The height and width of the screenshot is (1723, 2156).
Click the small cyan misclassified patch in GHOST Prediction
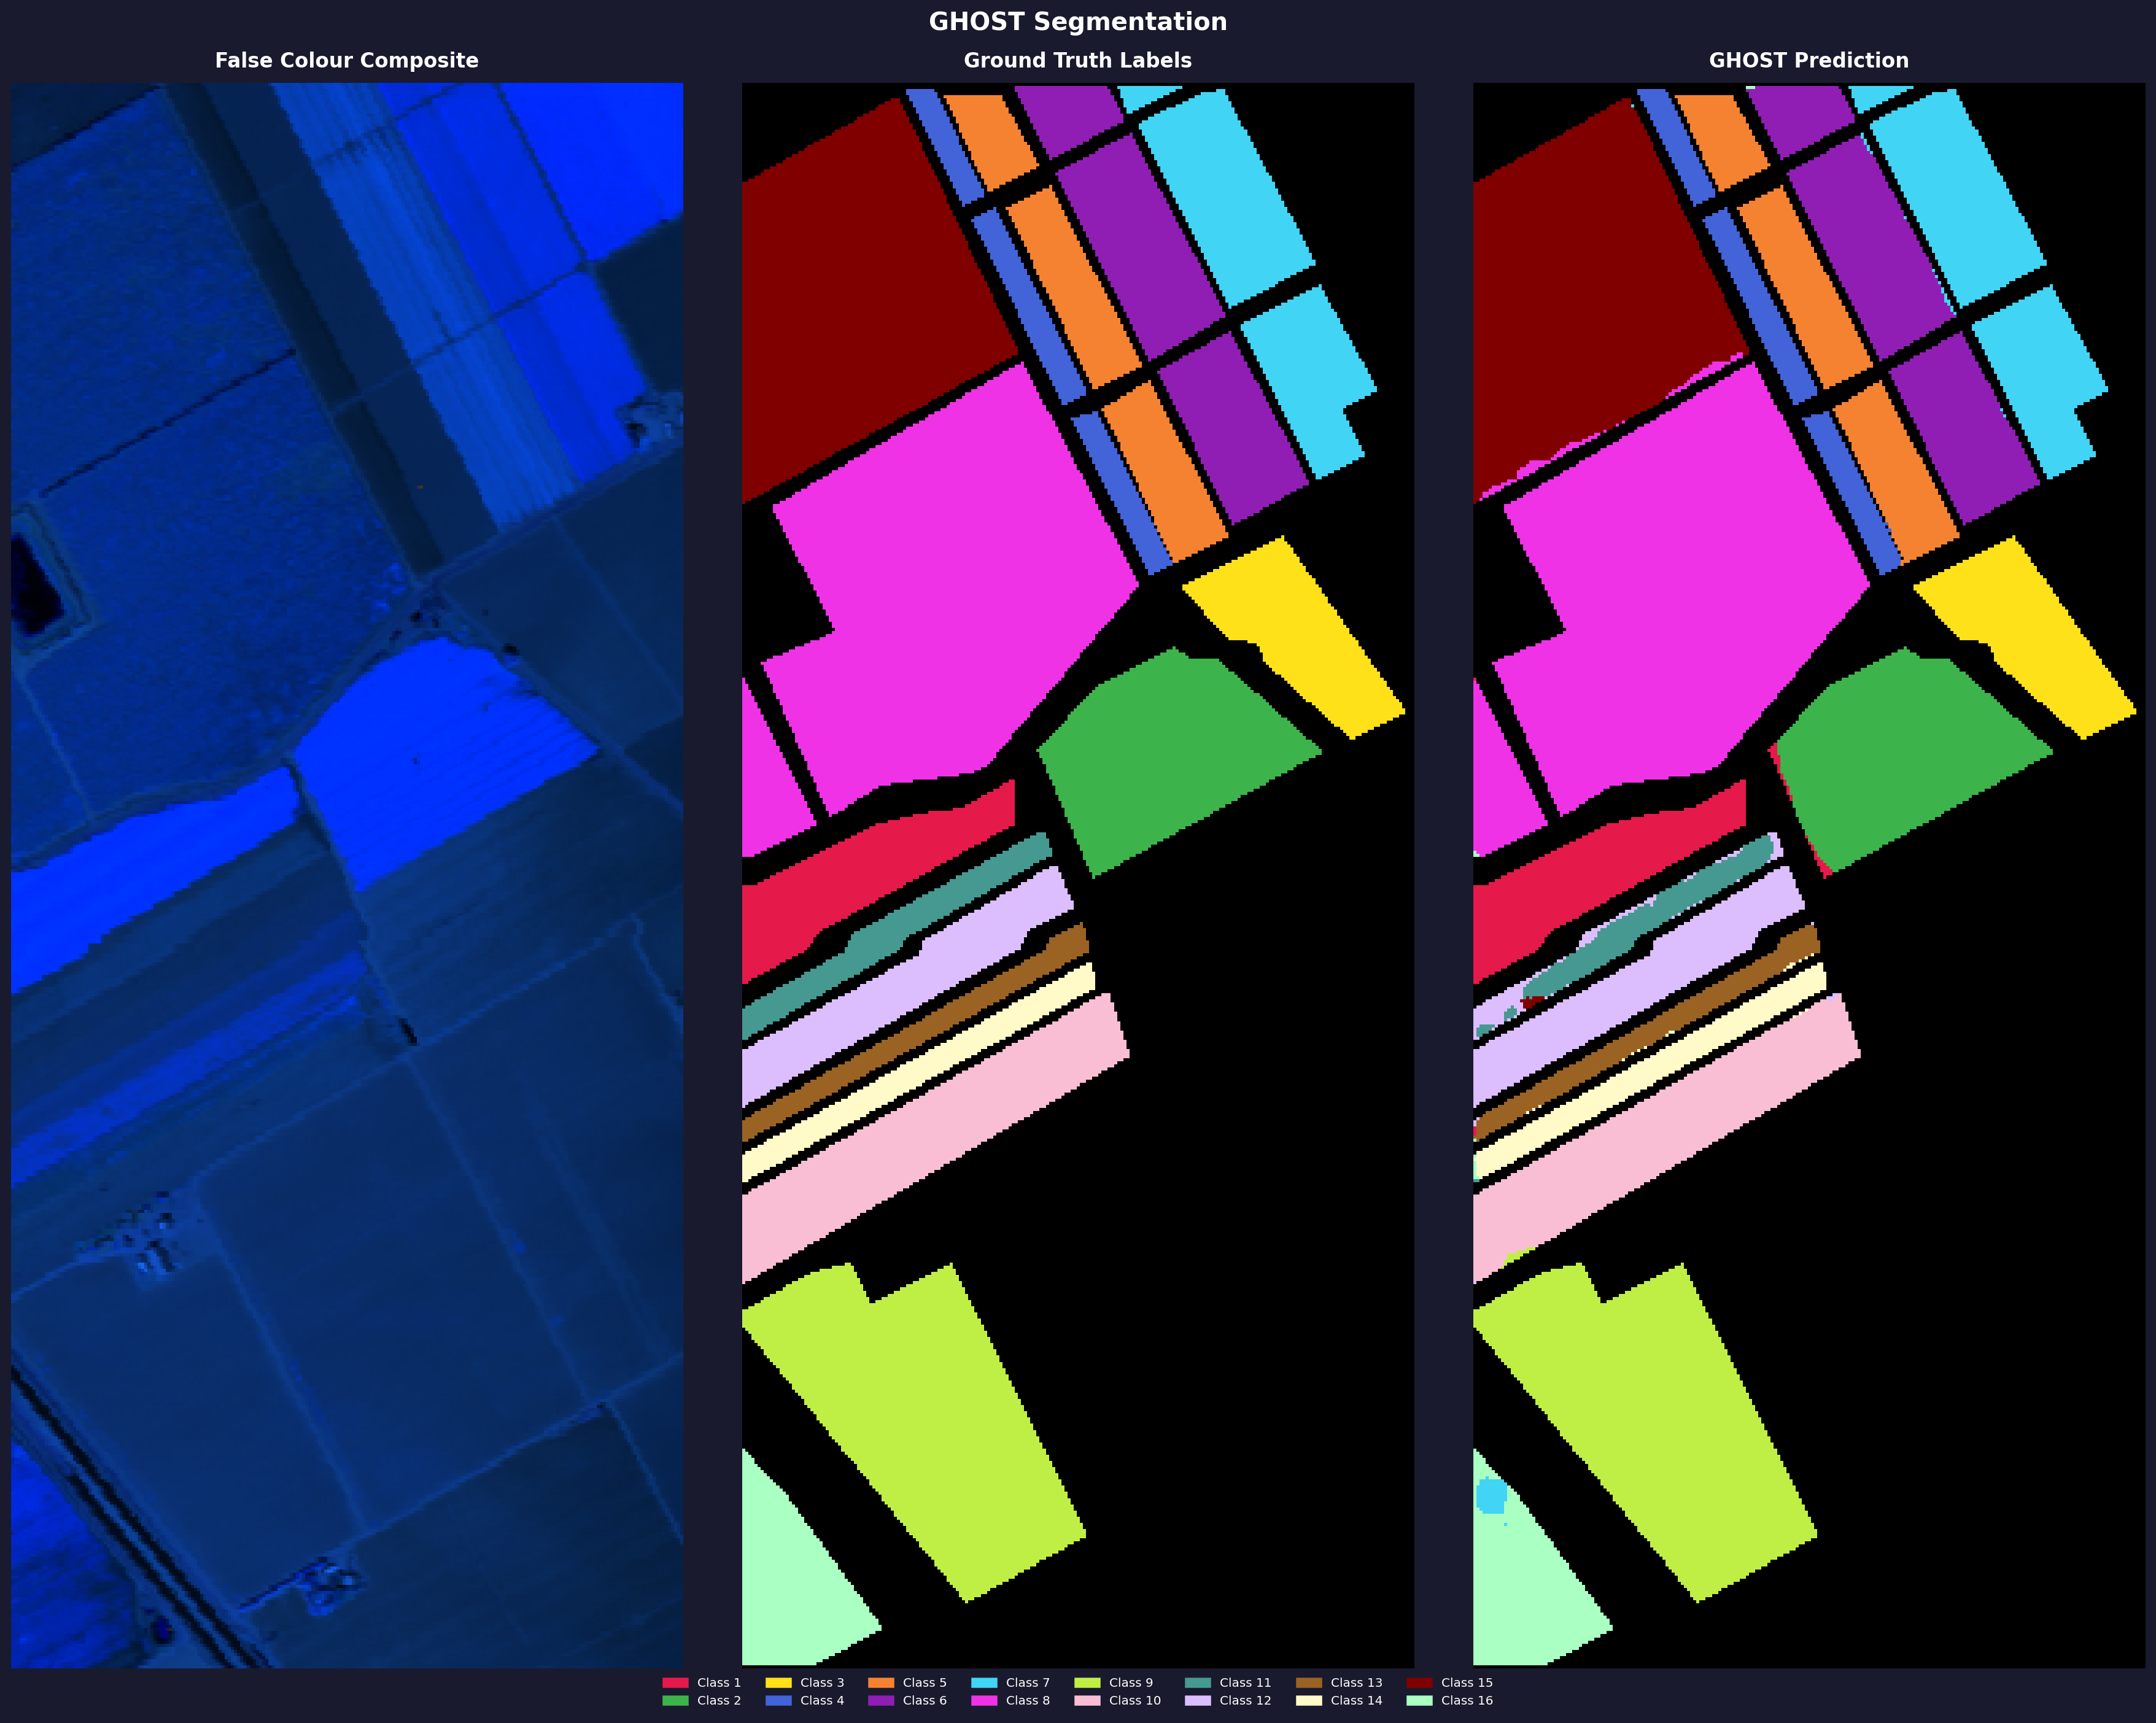1491,1496
